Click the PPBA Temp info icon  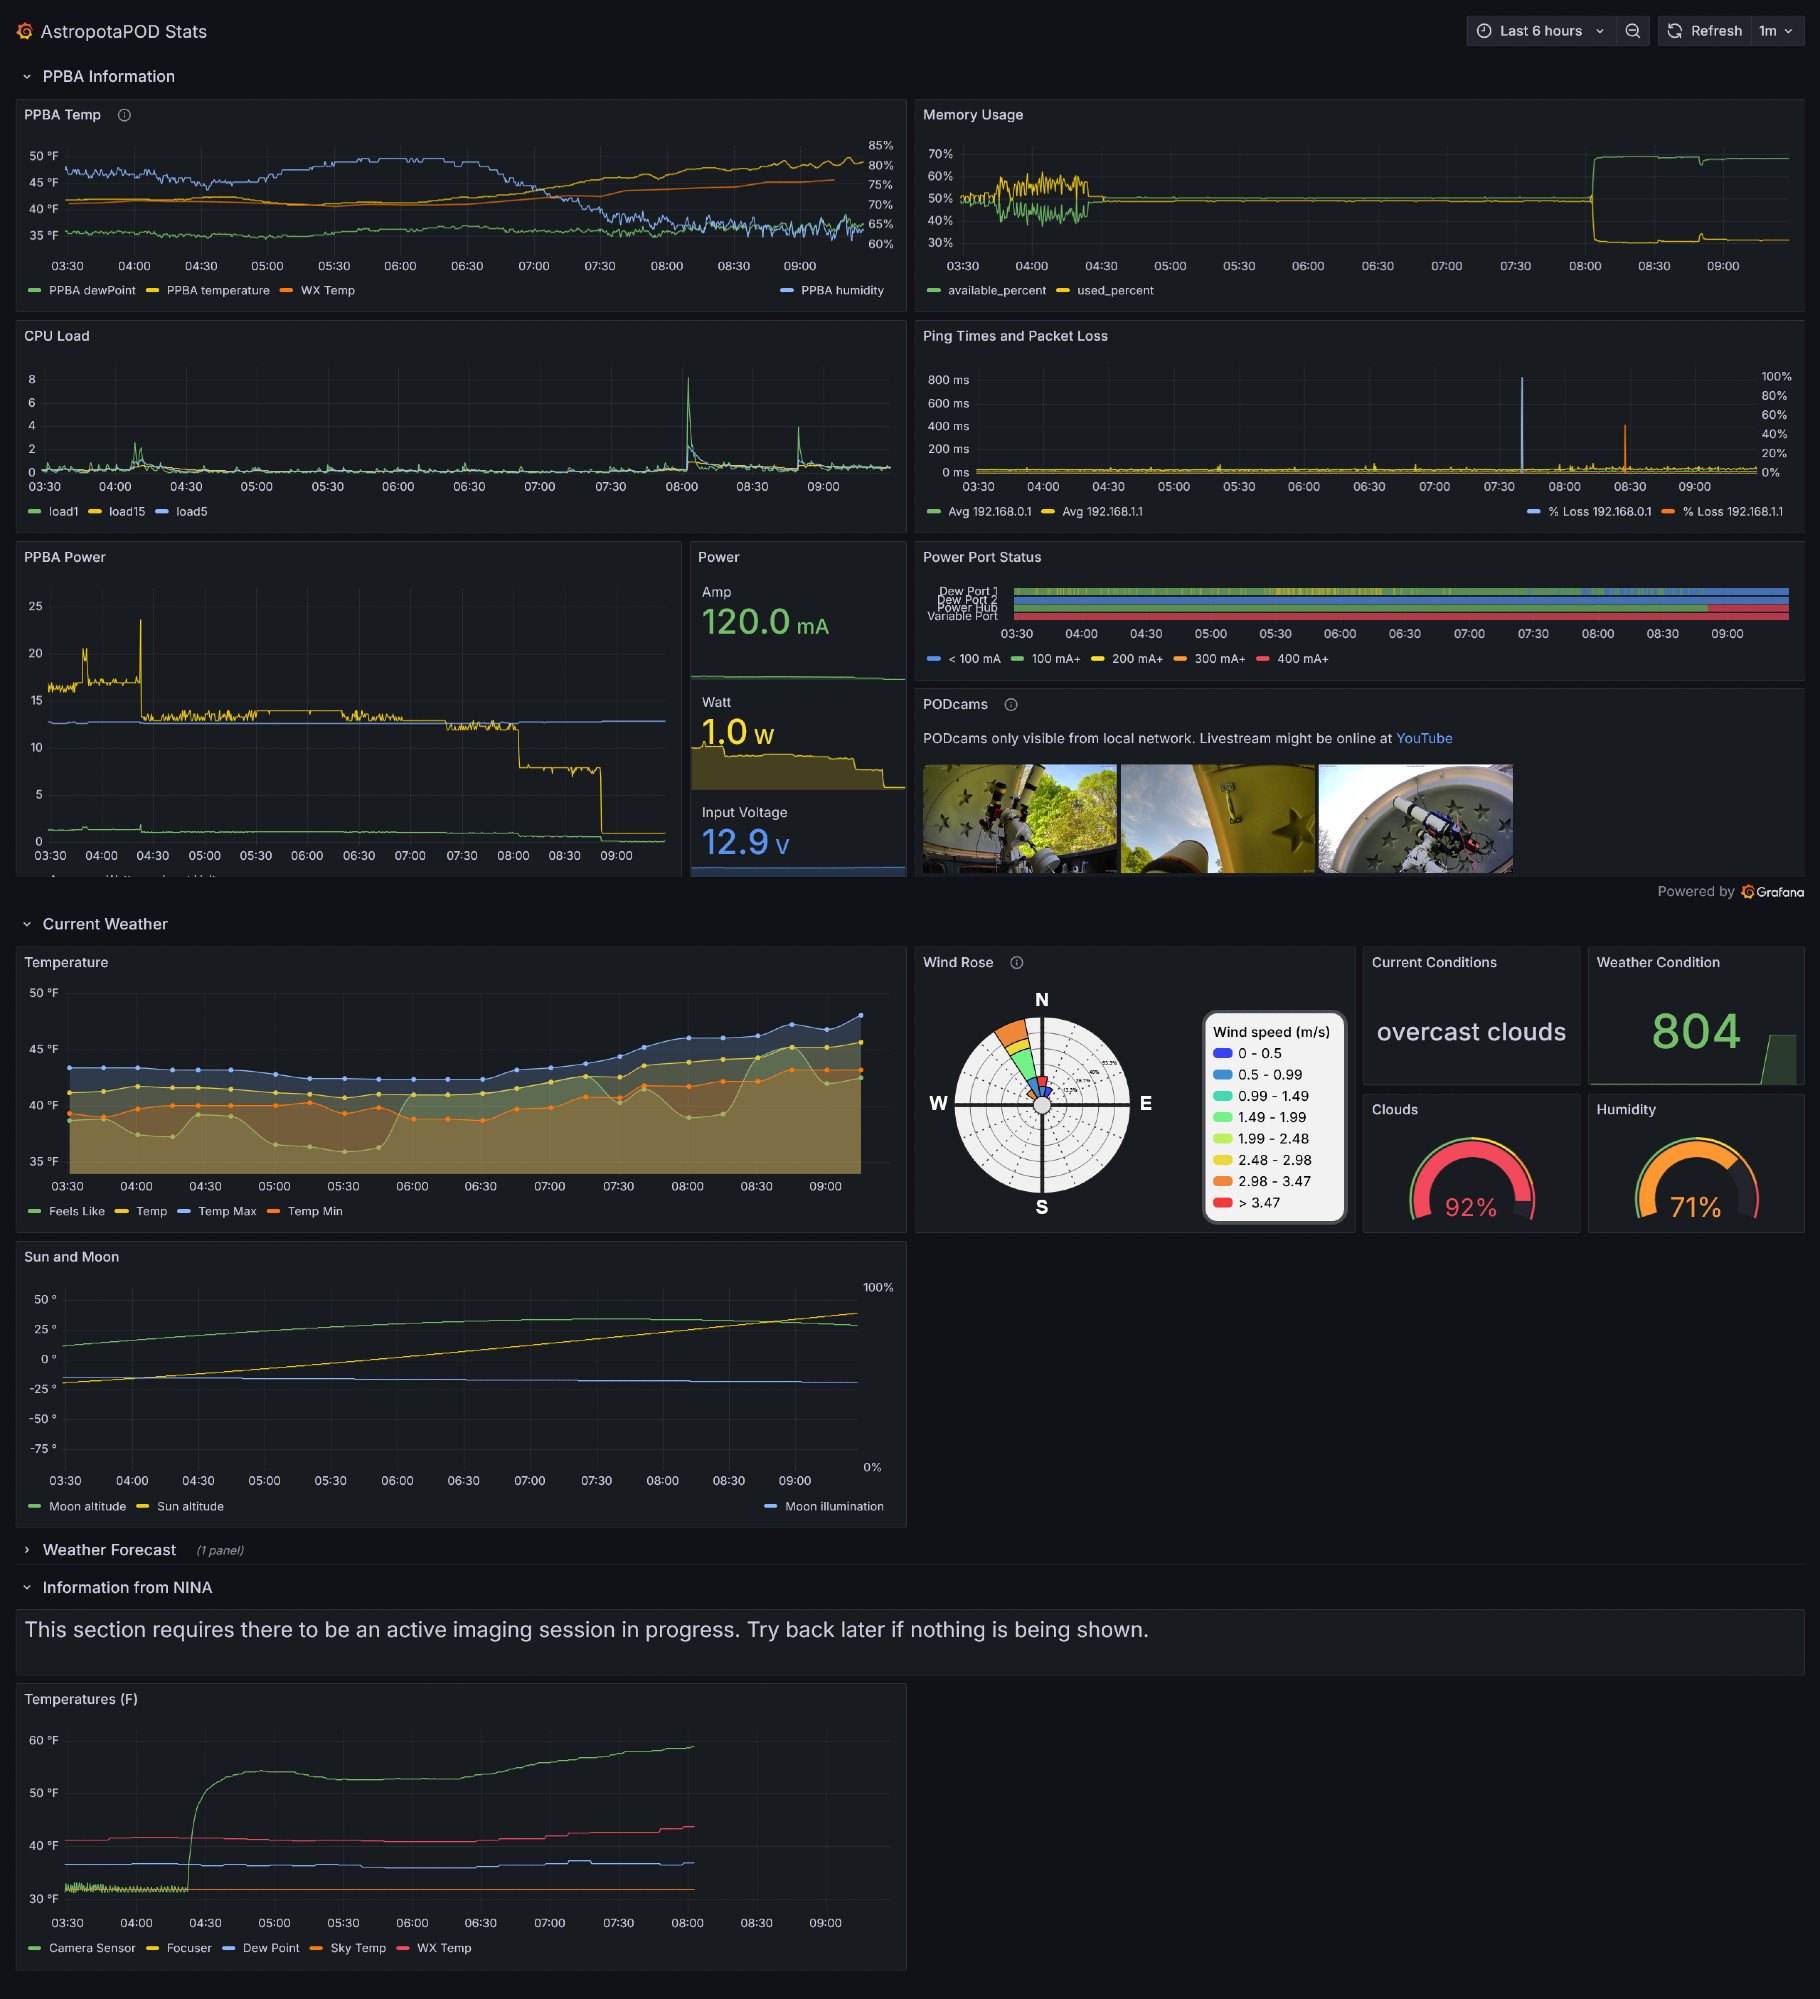(124, 115)
